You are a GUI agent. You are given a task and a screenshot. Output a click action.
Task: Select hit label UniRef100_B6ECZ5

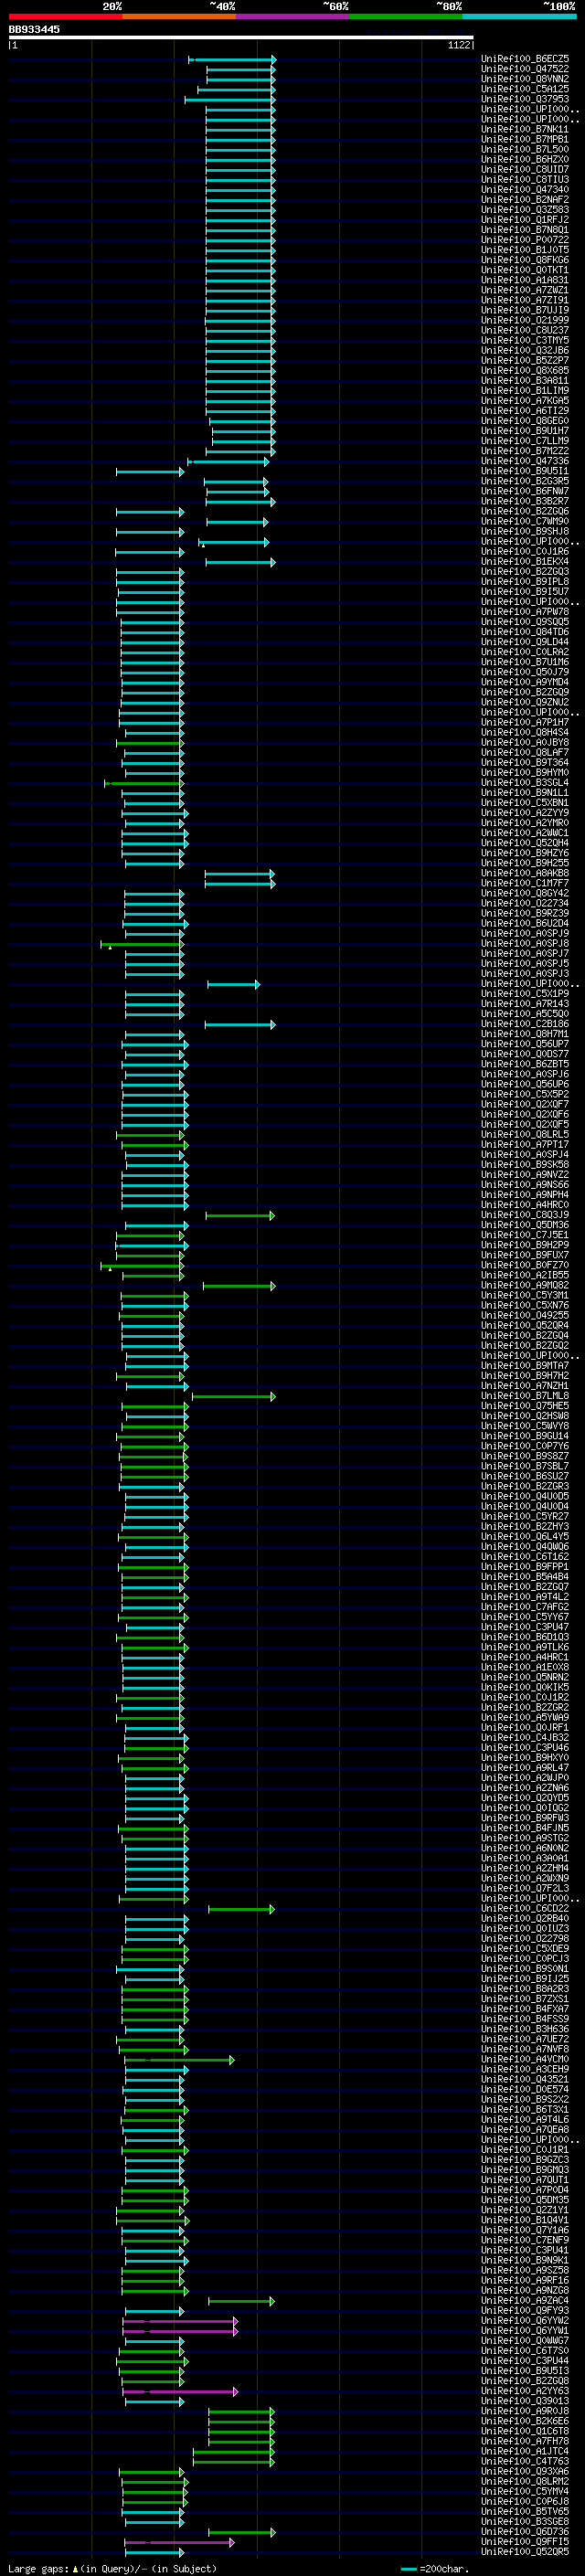pyautogui.click(x=525, y=59)
